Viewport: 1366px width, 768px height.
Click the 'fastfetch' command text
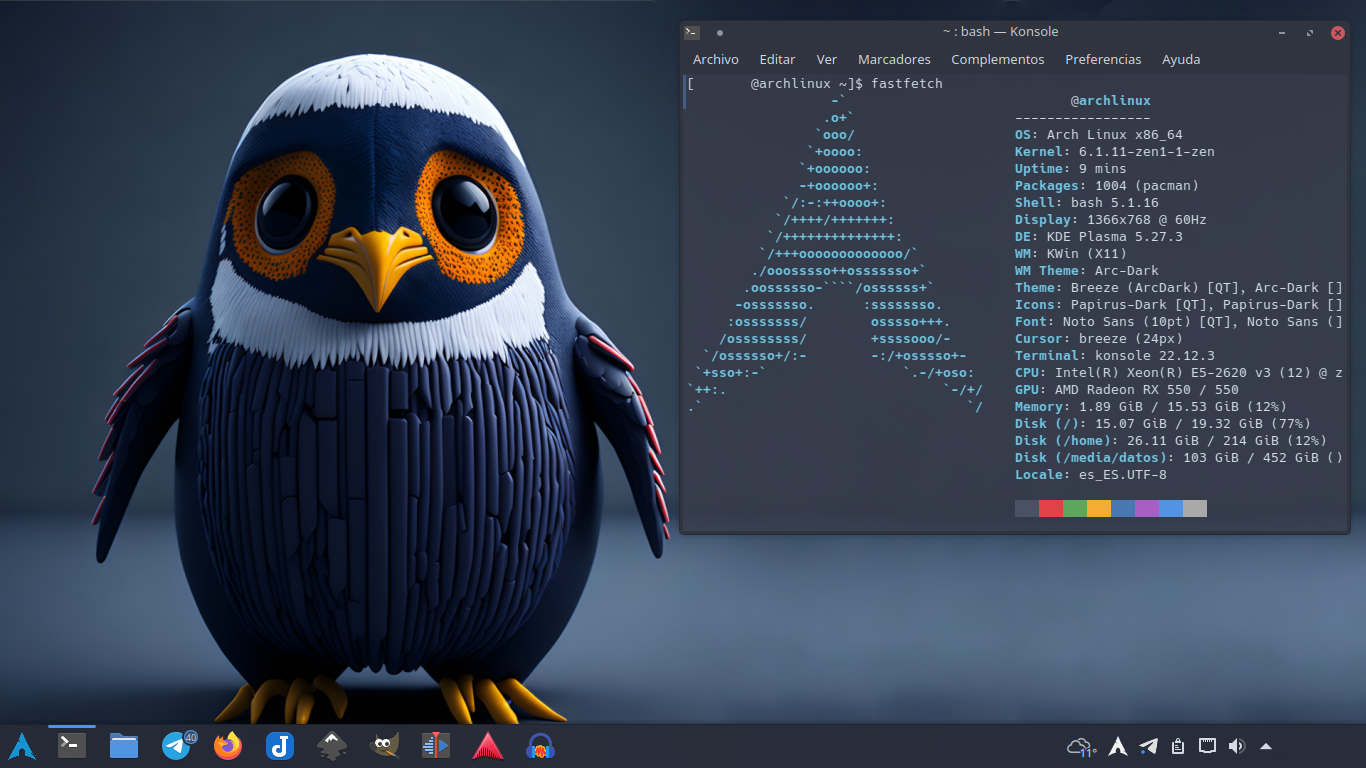pyautogui.click(x=907, y=84)
